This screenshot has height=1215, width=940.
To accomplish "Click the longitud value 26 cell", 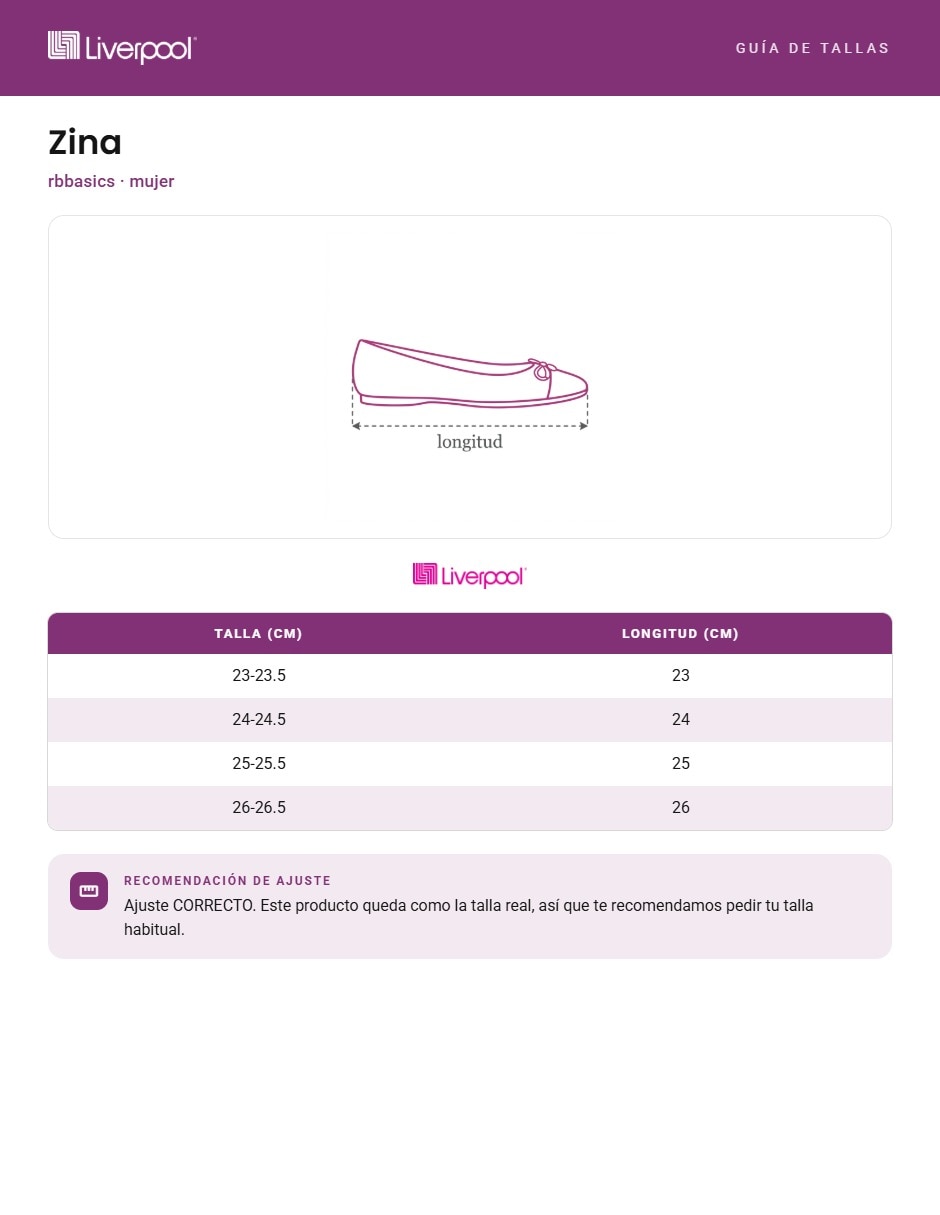I will pos(681,808).
